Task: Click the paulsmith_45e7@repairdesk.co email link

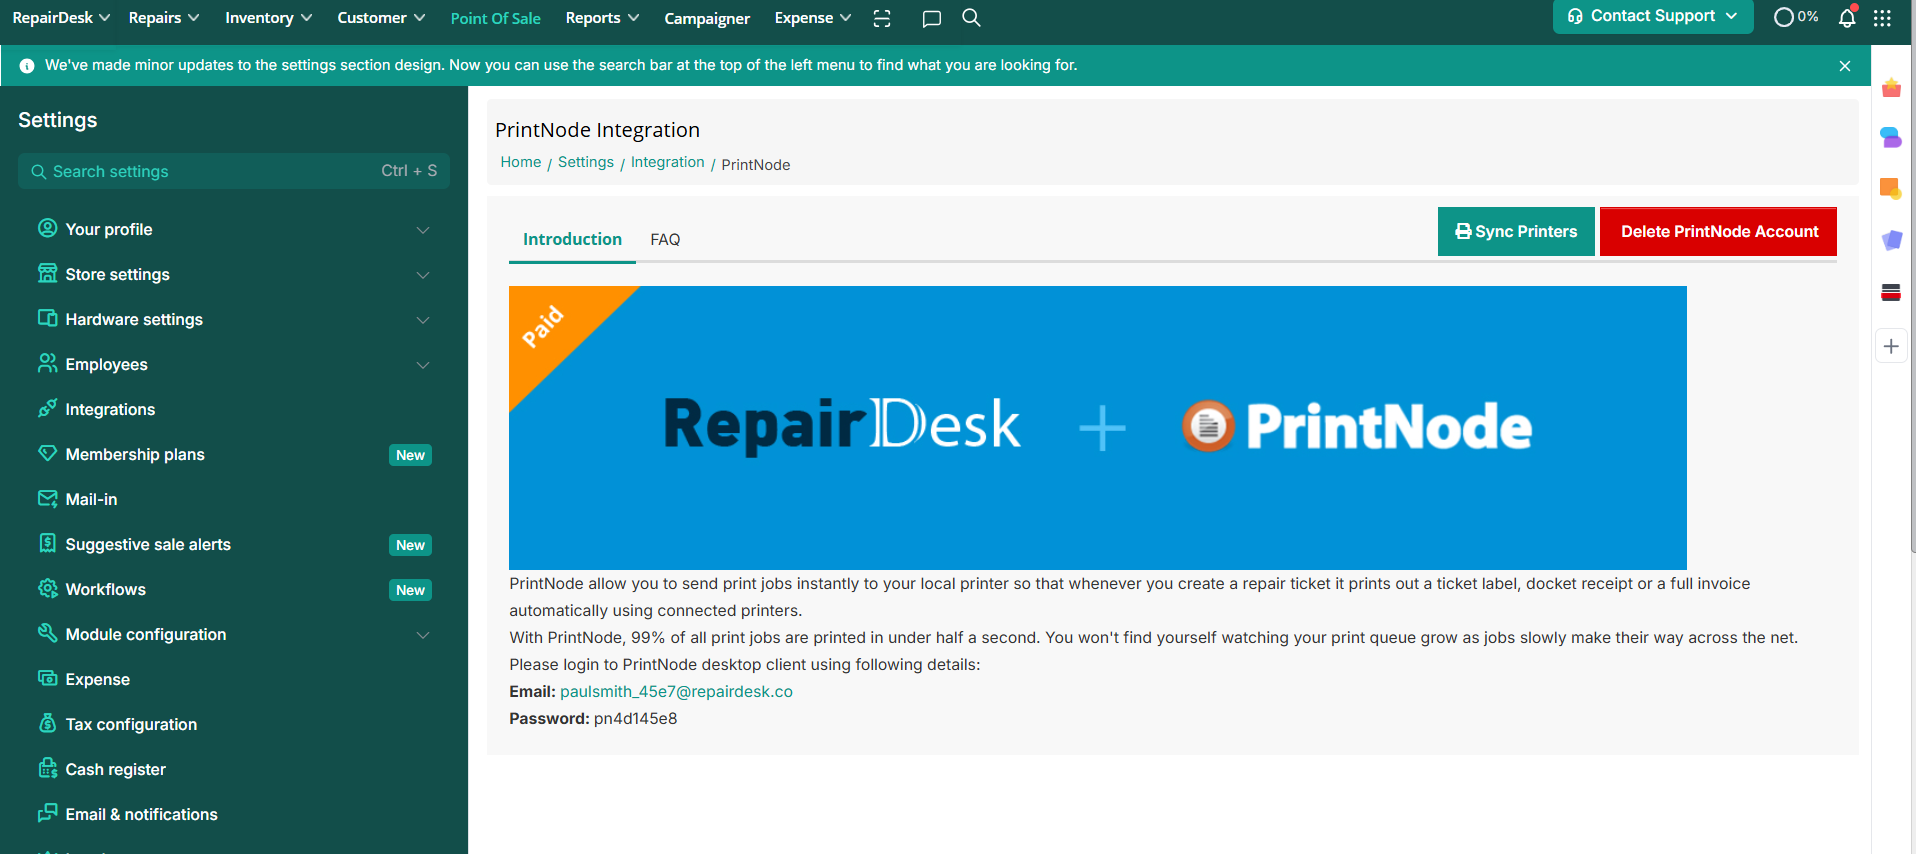Action: coord(676,691)
